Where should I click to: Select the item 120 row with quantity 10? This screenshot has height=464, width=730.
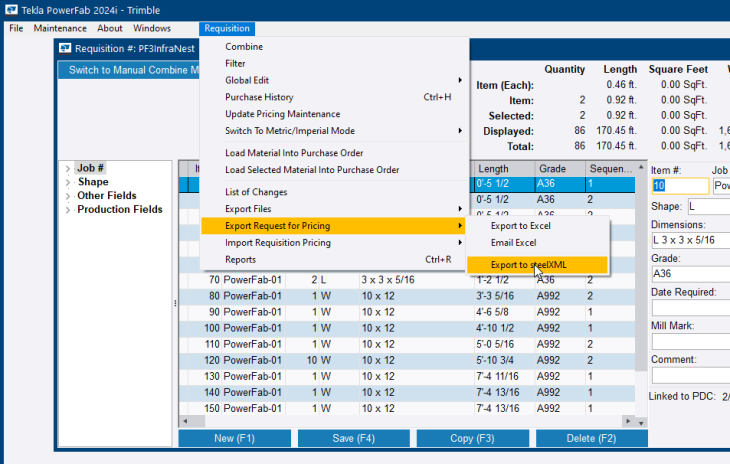(407, 360)
